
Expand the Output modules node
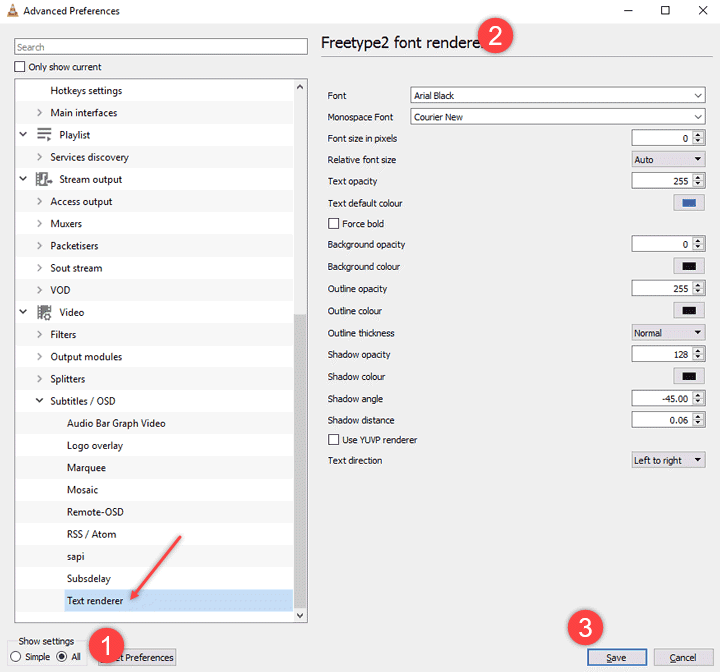click(x=39, y=356)
